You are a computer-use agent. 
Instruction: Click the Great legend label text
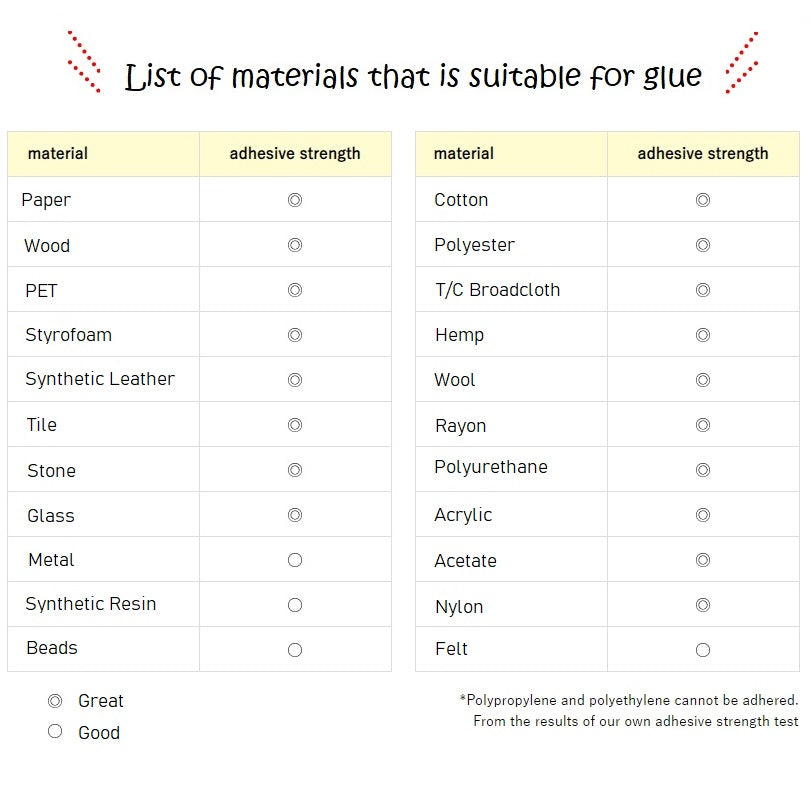(x=100, y=701)
